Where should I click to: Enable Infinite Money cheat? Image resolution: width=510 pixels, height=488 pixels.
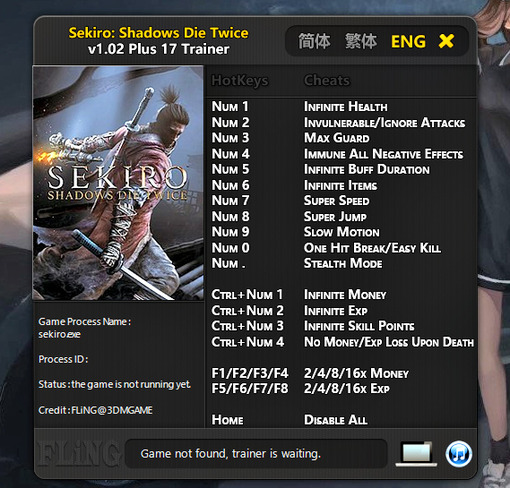345,295
